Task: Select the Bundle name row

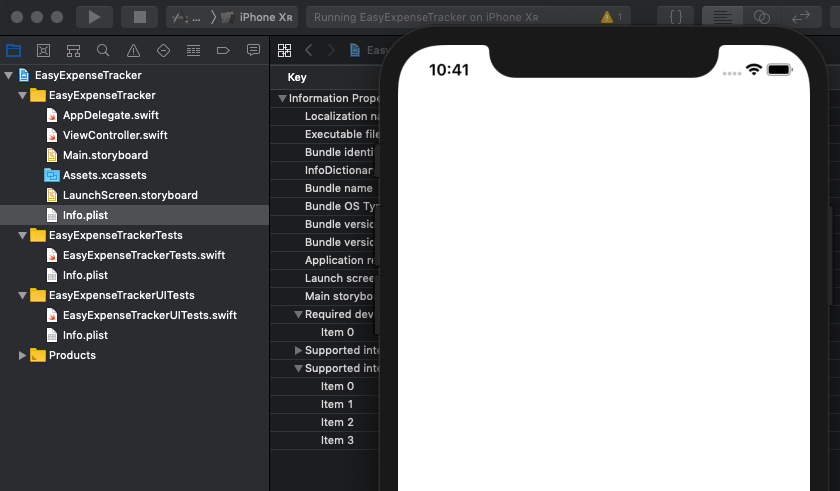Action: tap(325, 188)
